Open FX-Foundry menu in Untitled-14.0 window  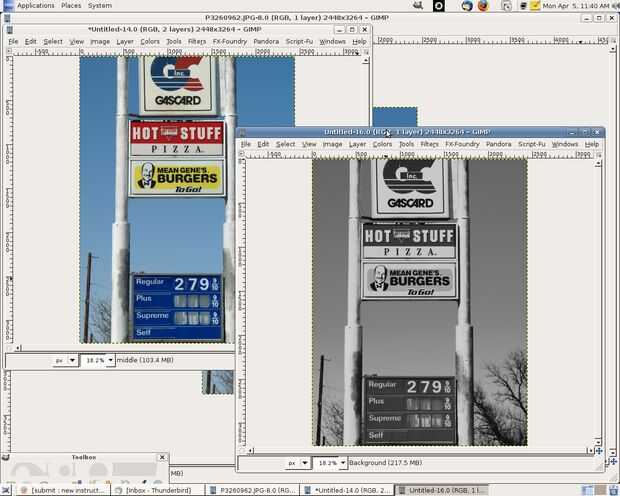click(230, 42)
